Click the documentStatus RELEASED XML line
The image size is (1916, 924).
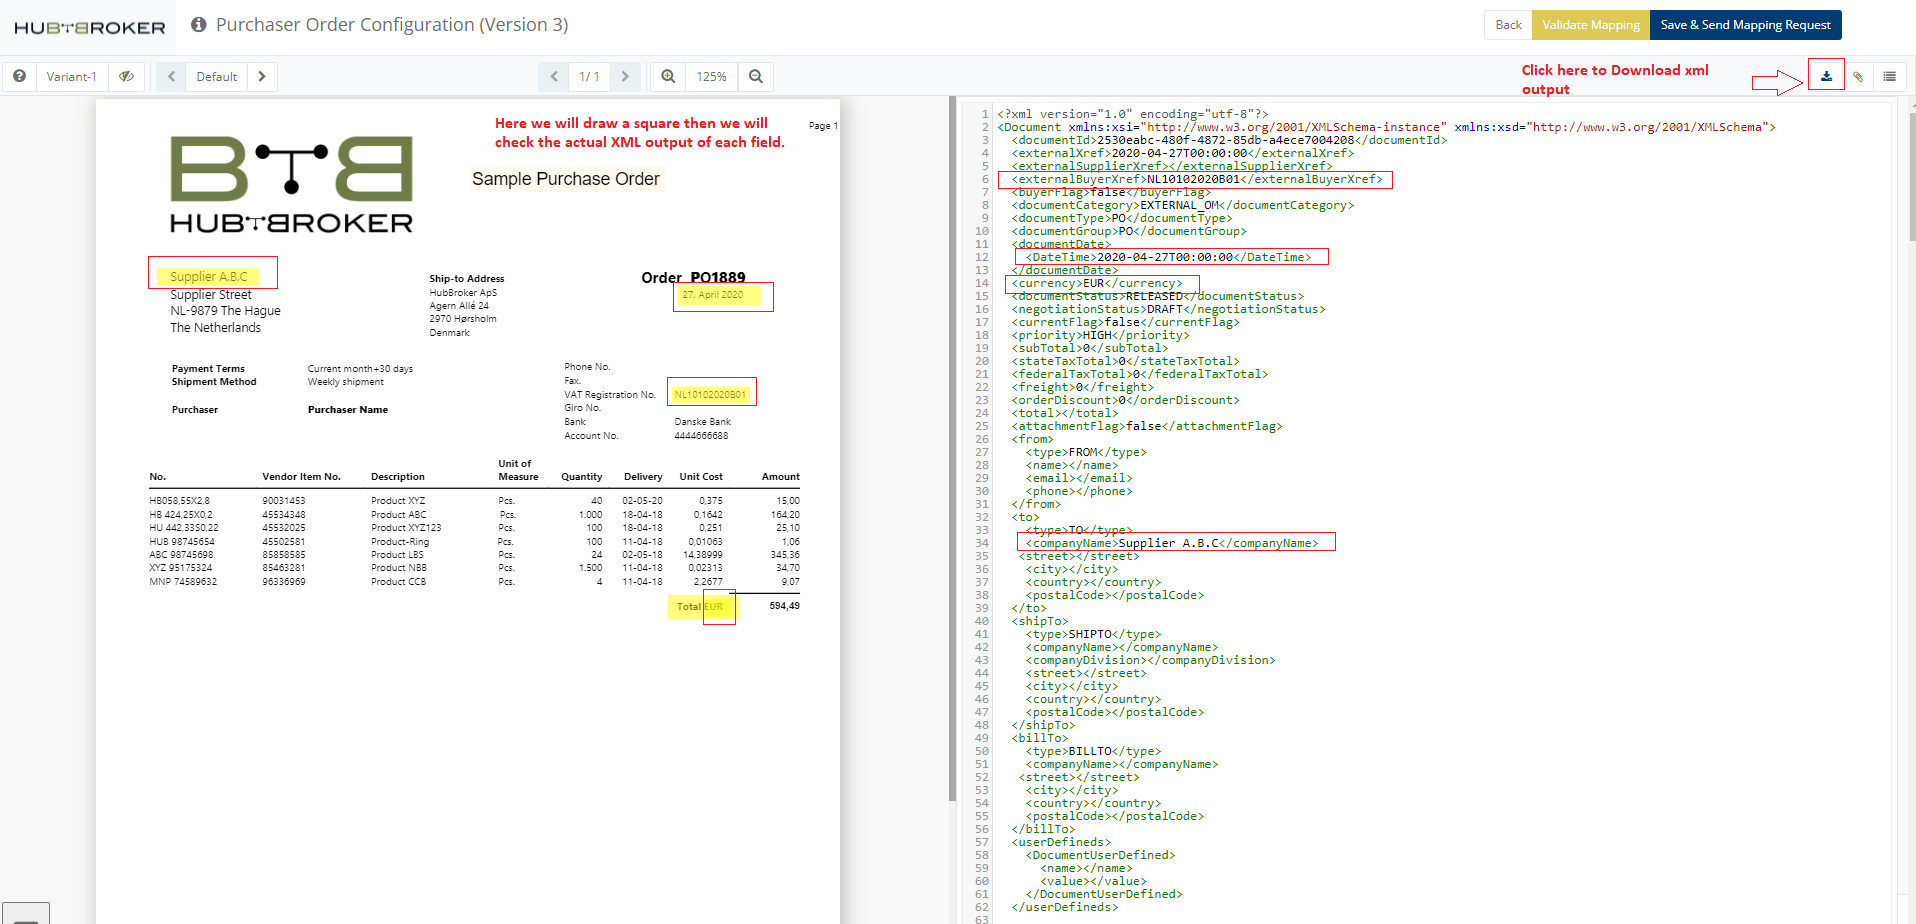click(x=1158, y=296)
